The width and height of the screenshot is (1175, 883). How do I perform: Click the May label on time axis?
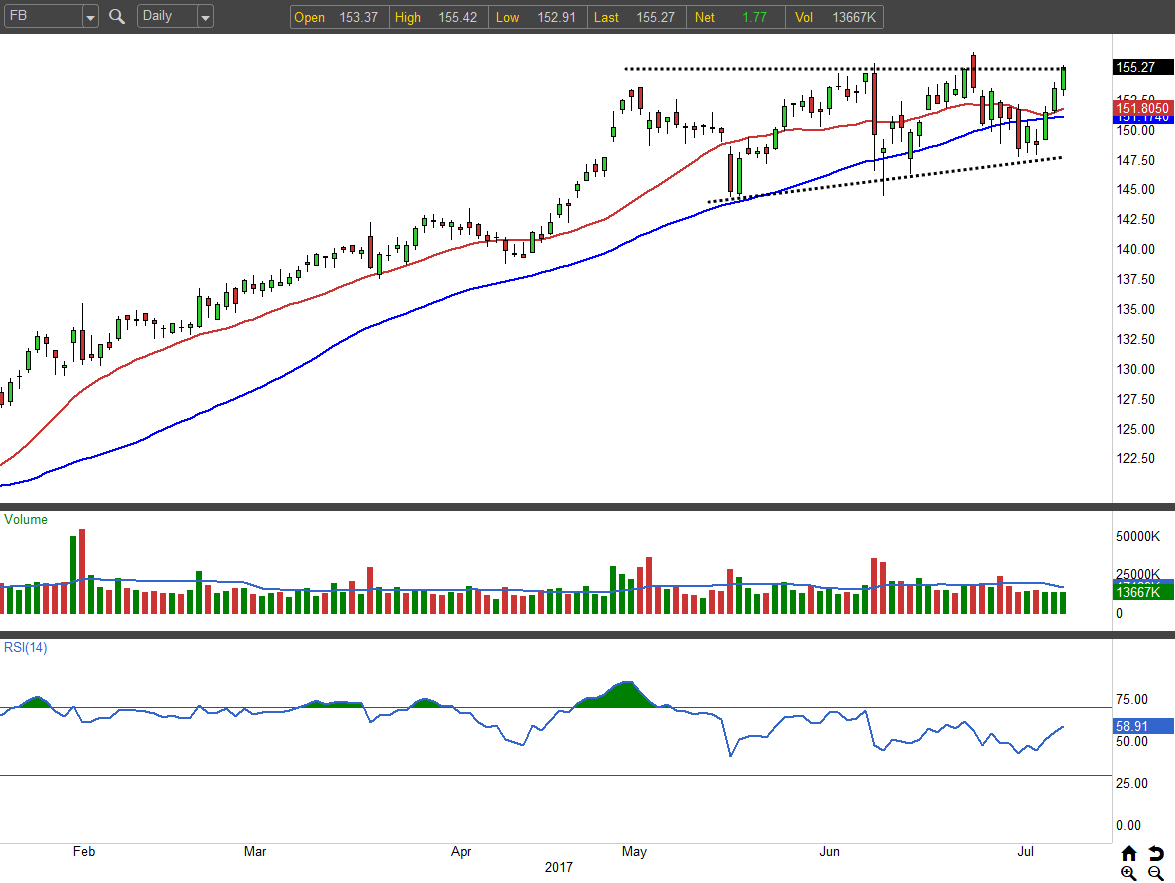point(634,852)
